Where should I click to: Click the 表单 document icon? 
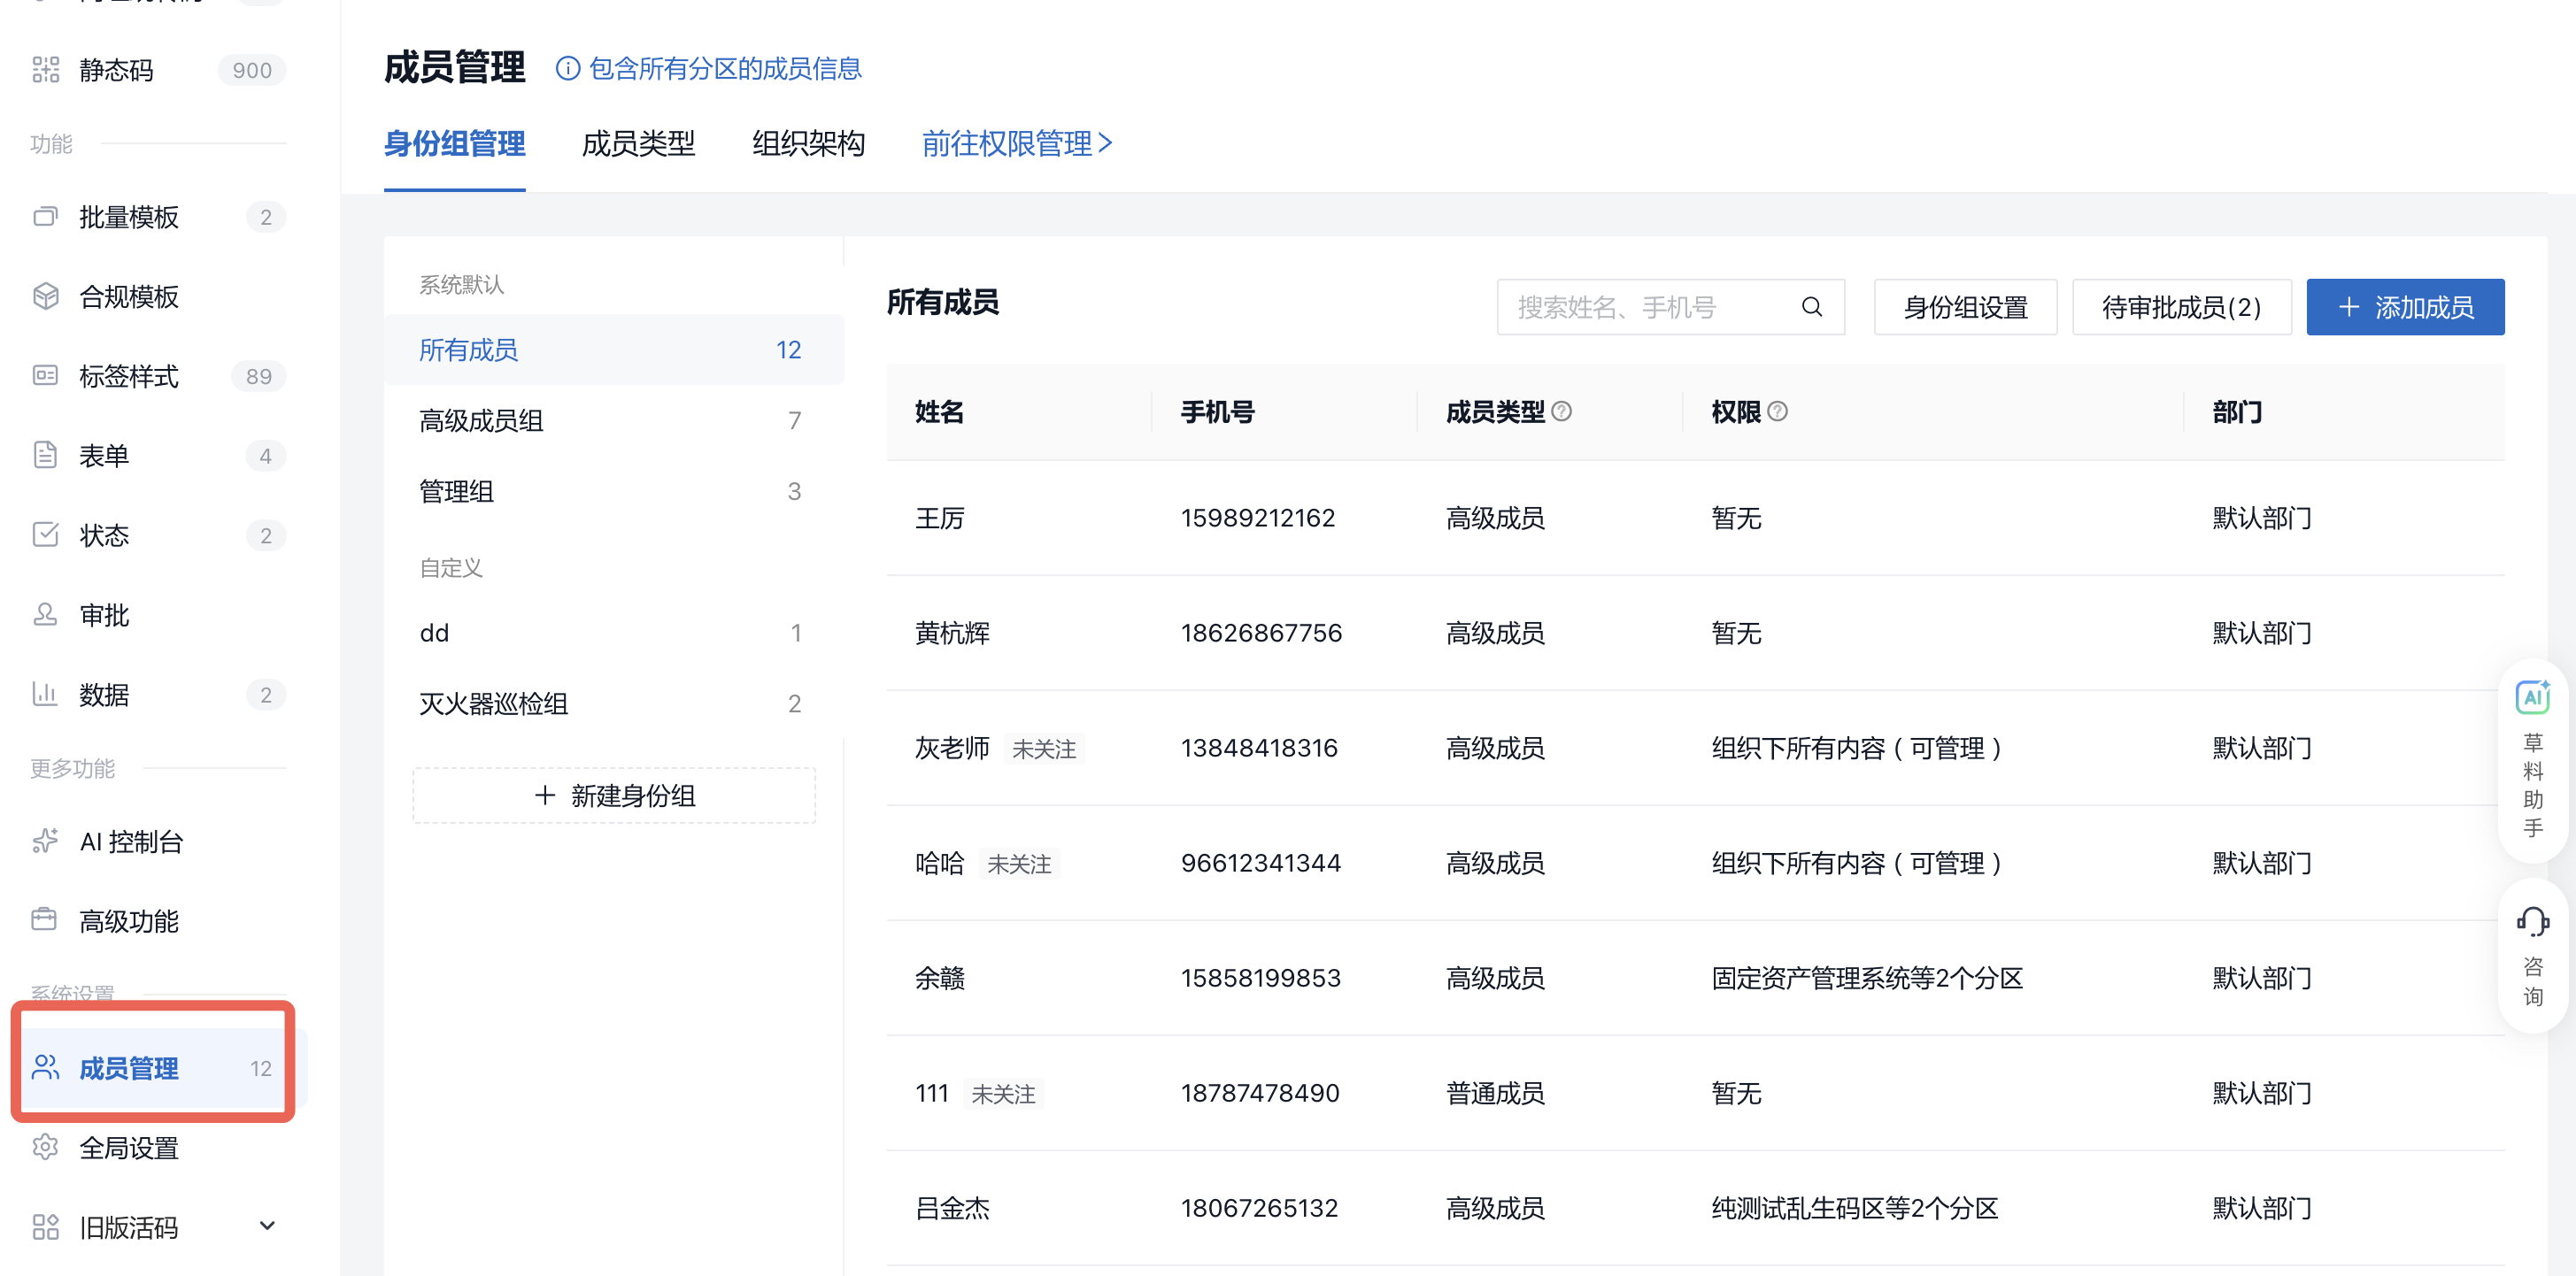(x=45, y=455)
